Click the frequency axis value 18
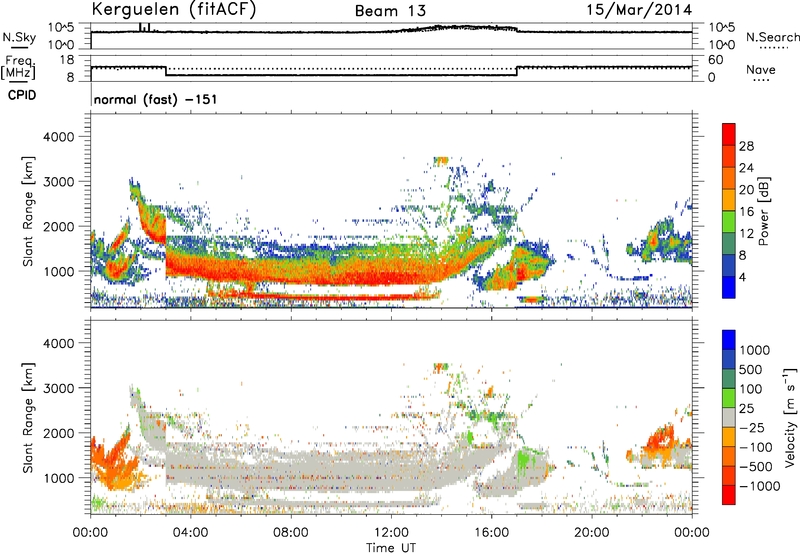The width and height of the screenshot is (800, 554). (67, 60)
